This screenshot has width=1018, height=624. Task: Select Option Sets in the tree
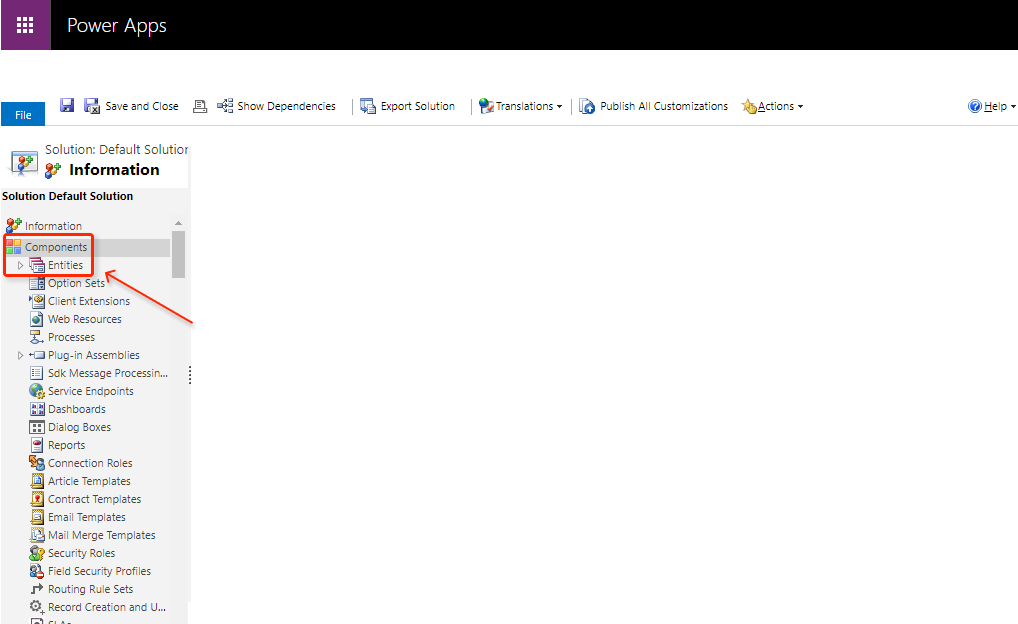(x=76, y=283)
